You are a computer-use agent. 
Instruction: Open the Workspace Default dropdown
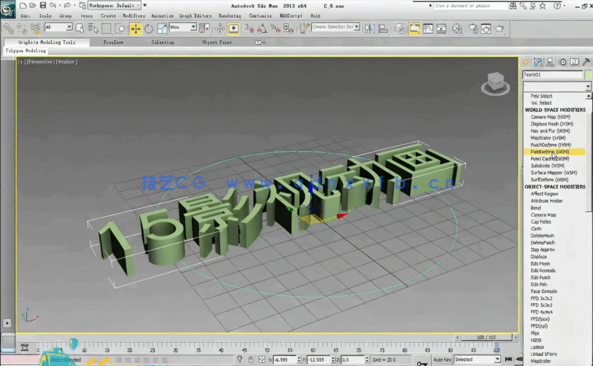point(115,5)
